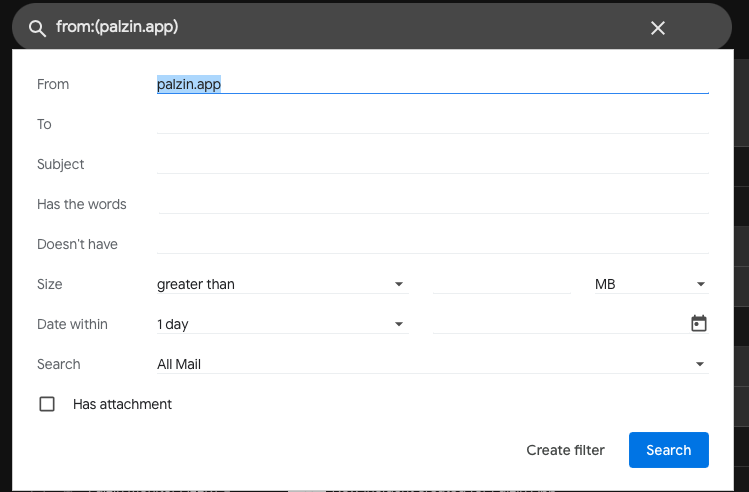Viewport: 749px width, 492px height.
Task: Open the date picker calendar icon
Action: [699, 323]
